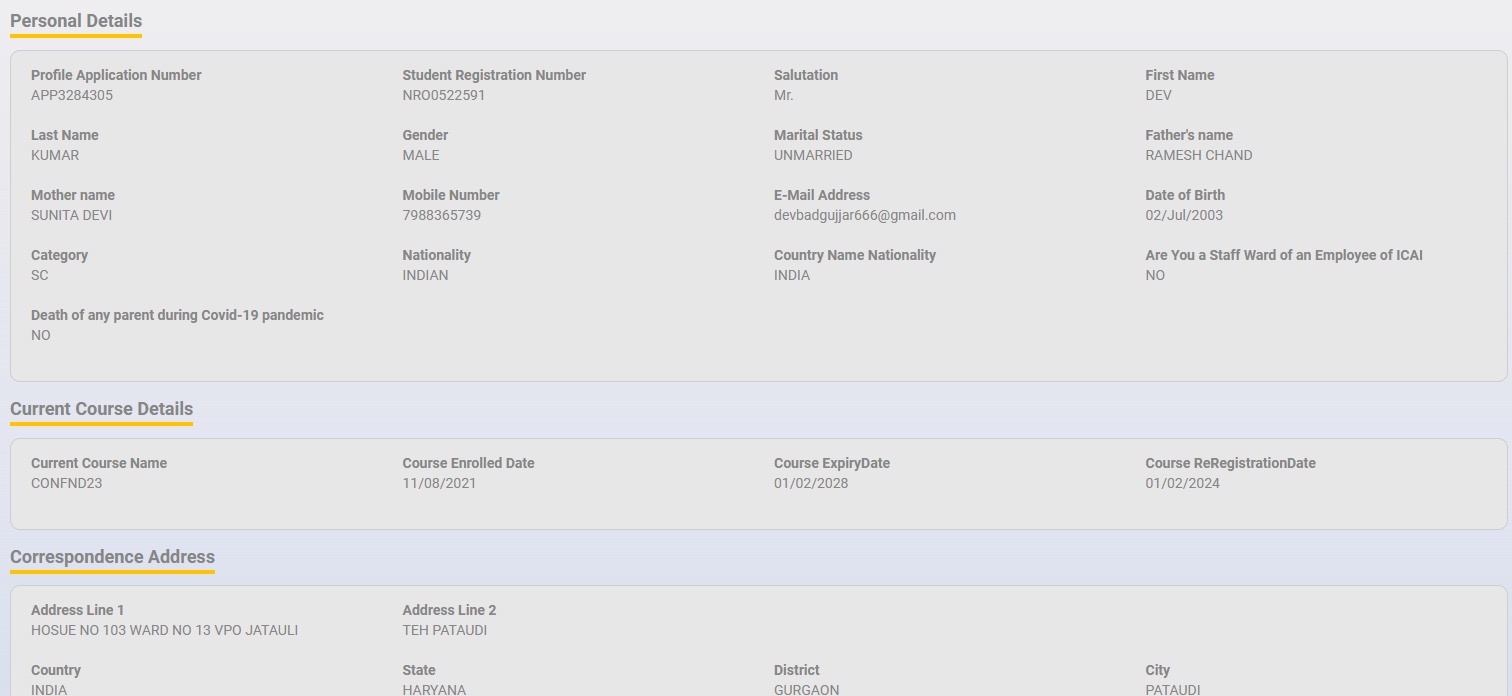Click the course re-registration date 01/02/2024
The height and width of the screenshot is (696, 1512).
coord(1182,484)
